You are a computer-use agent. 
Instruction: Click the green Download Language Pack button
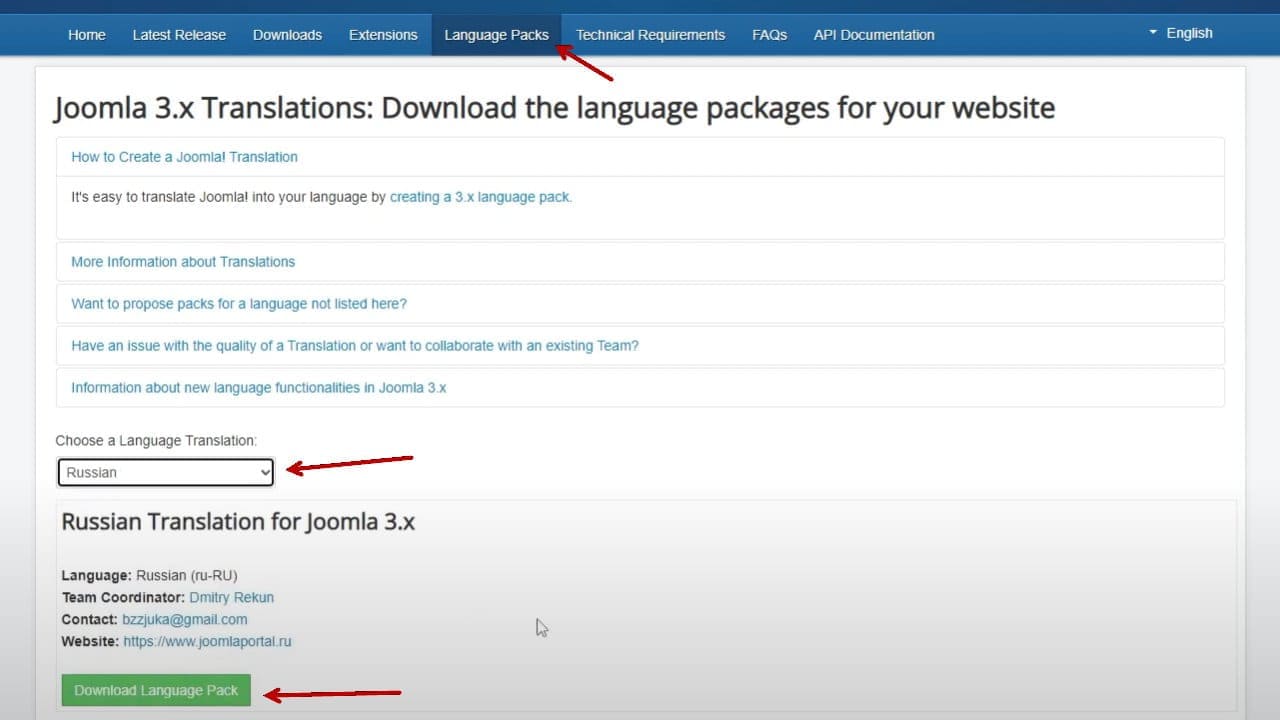pos(156,690)
